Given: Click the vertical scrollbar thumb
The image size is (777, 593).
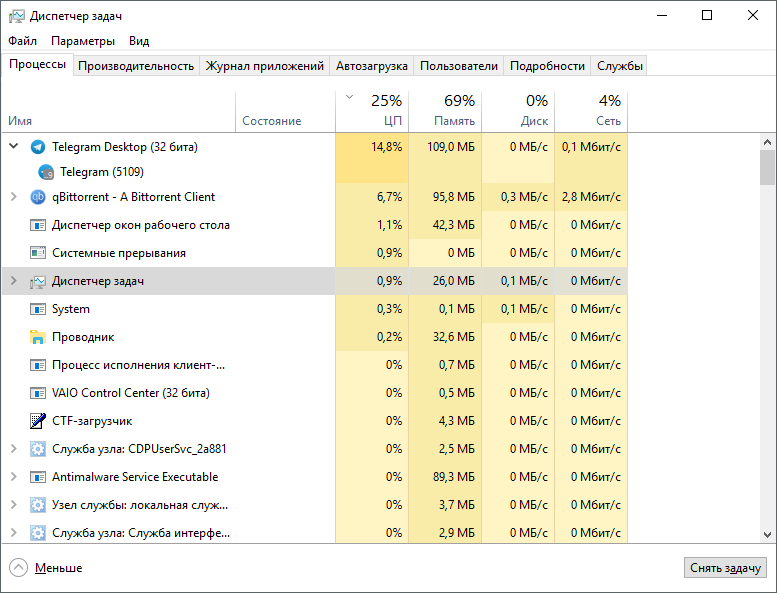Looking at the screenshot, I should [x=767, y=167].
